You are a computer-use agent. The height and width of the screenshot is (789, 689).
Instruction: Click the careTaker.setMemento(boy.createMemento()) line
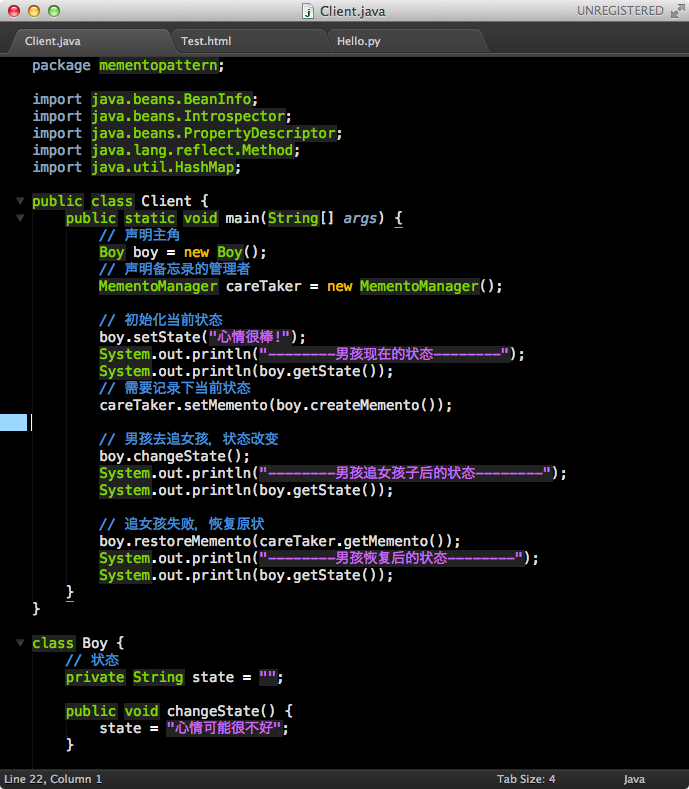[x=275, y=405]
